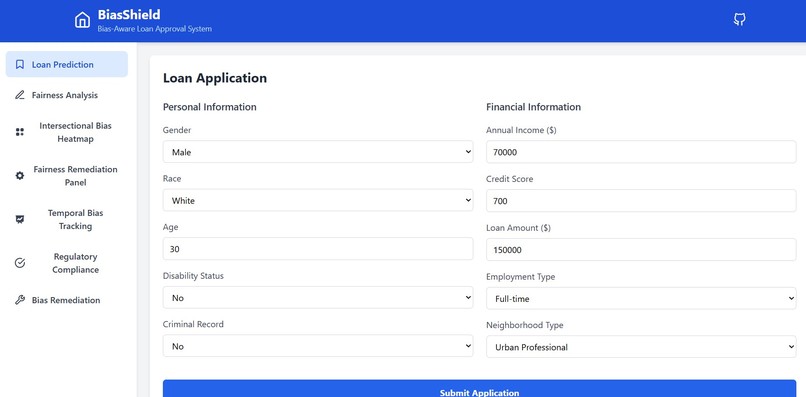Click the Age input field
The height and width of the screenshot is (397, 806).
318,249
